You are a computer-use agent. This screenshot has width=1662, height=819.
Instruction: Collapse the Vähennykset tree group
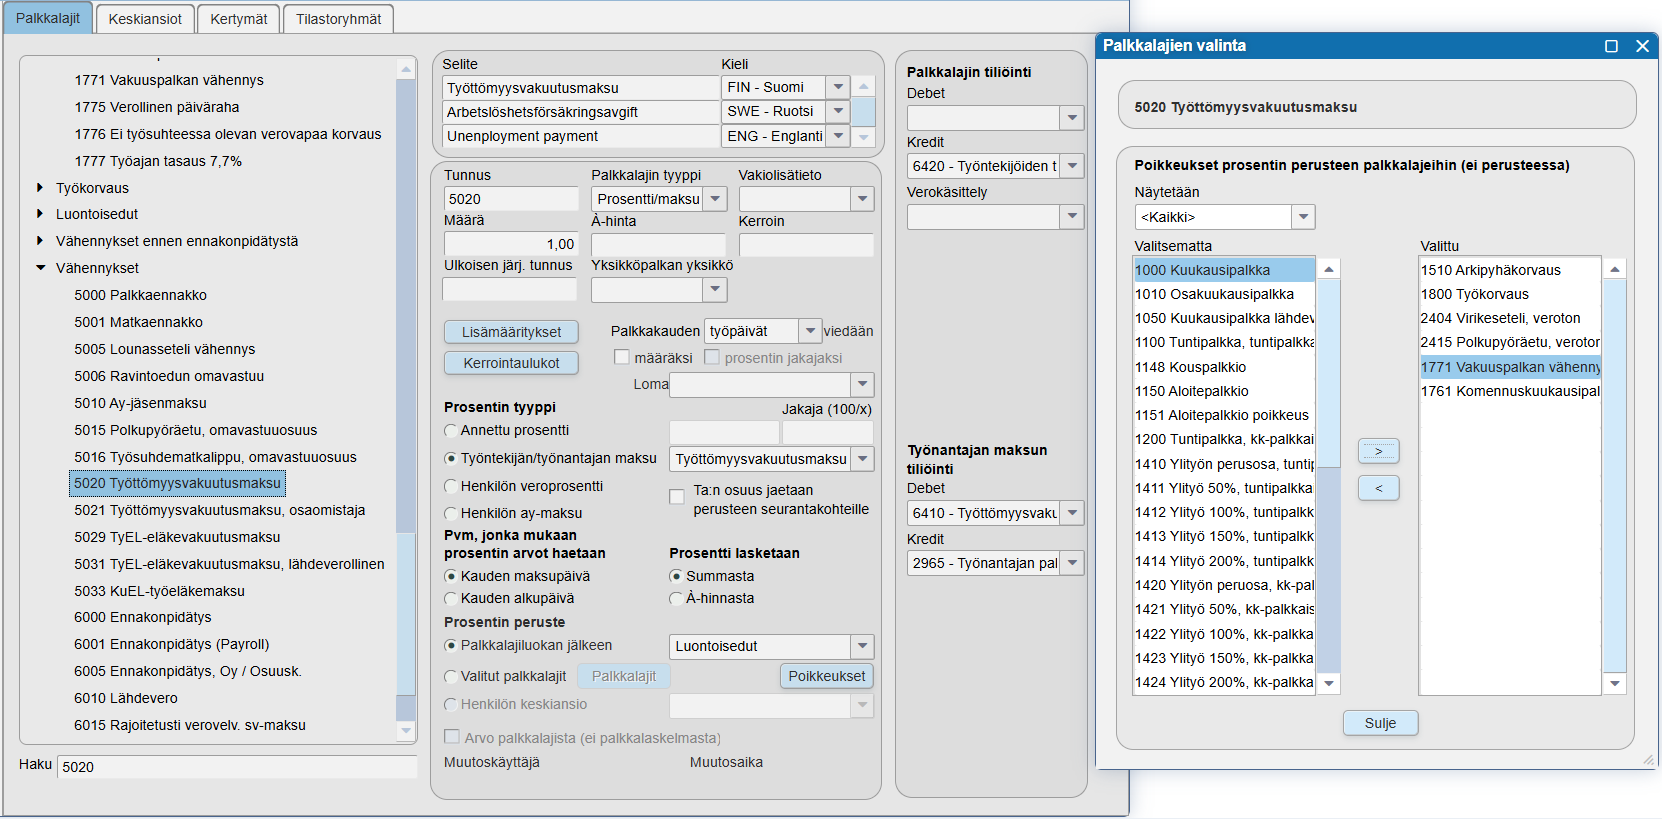coord(40,267)
